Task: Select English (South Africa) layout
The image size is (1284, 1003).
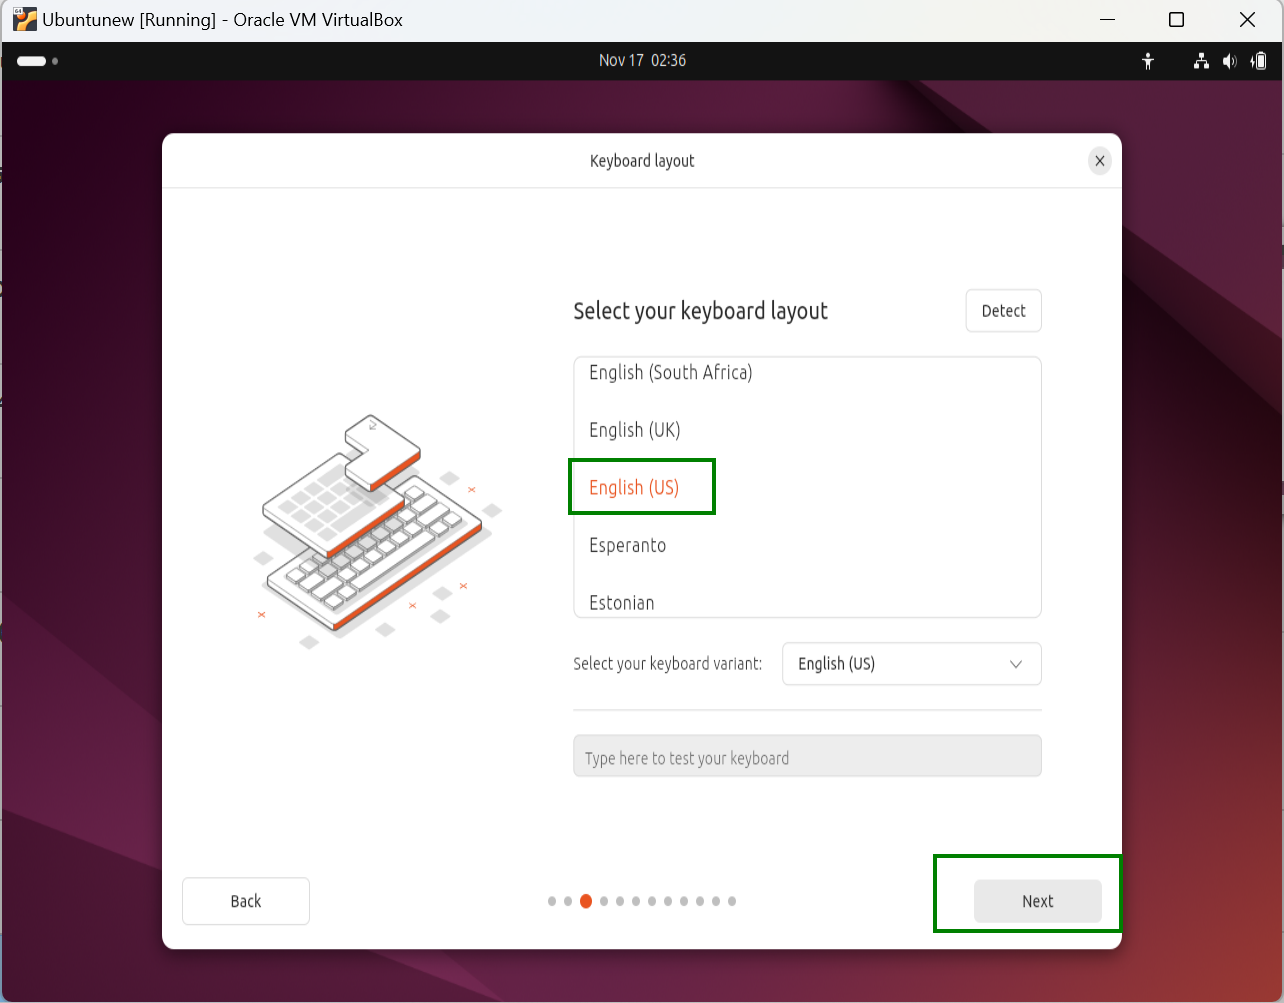Action: (807, 373)
